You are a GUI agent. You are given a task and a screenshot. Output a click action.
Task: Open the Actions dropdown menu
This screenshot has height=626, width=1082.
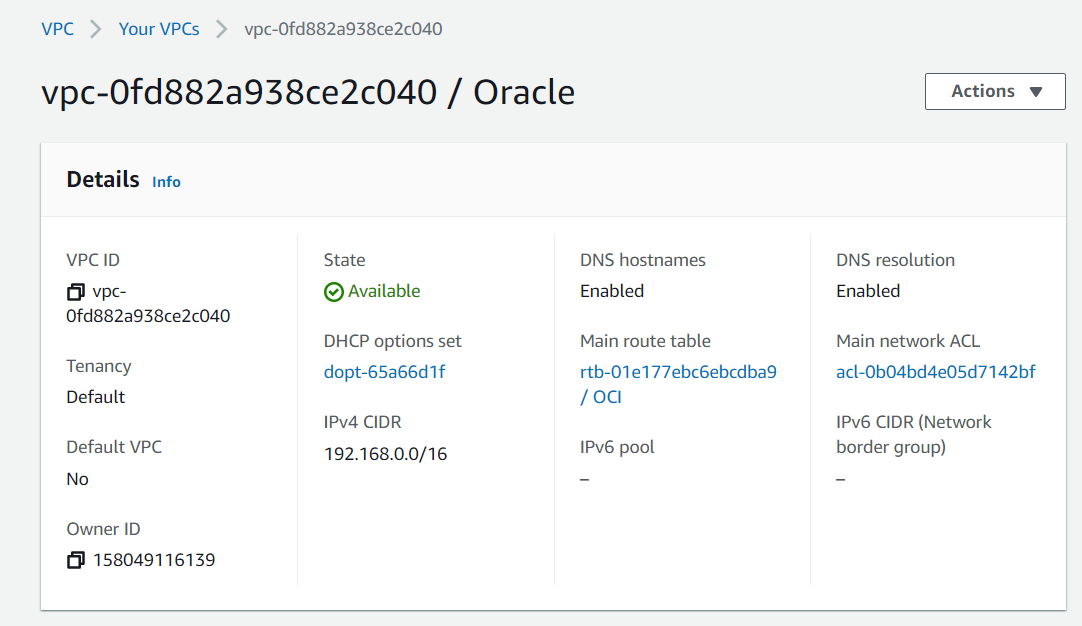pos(995,91)
